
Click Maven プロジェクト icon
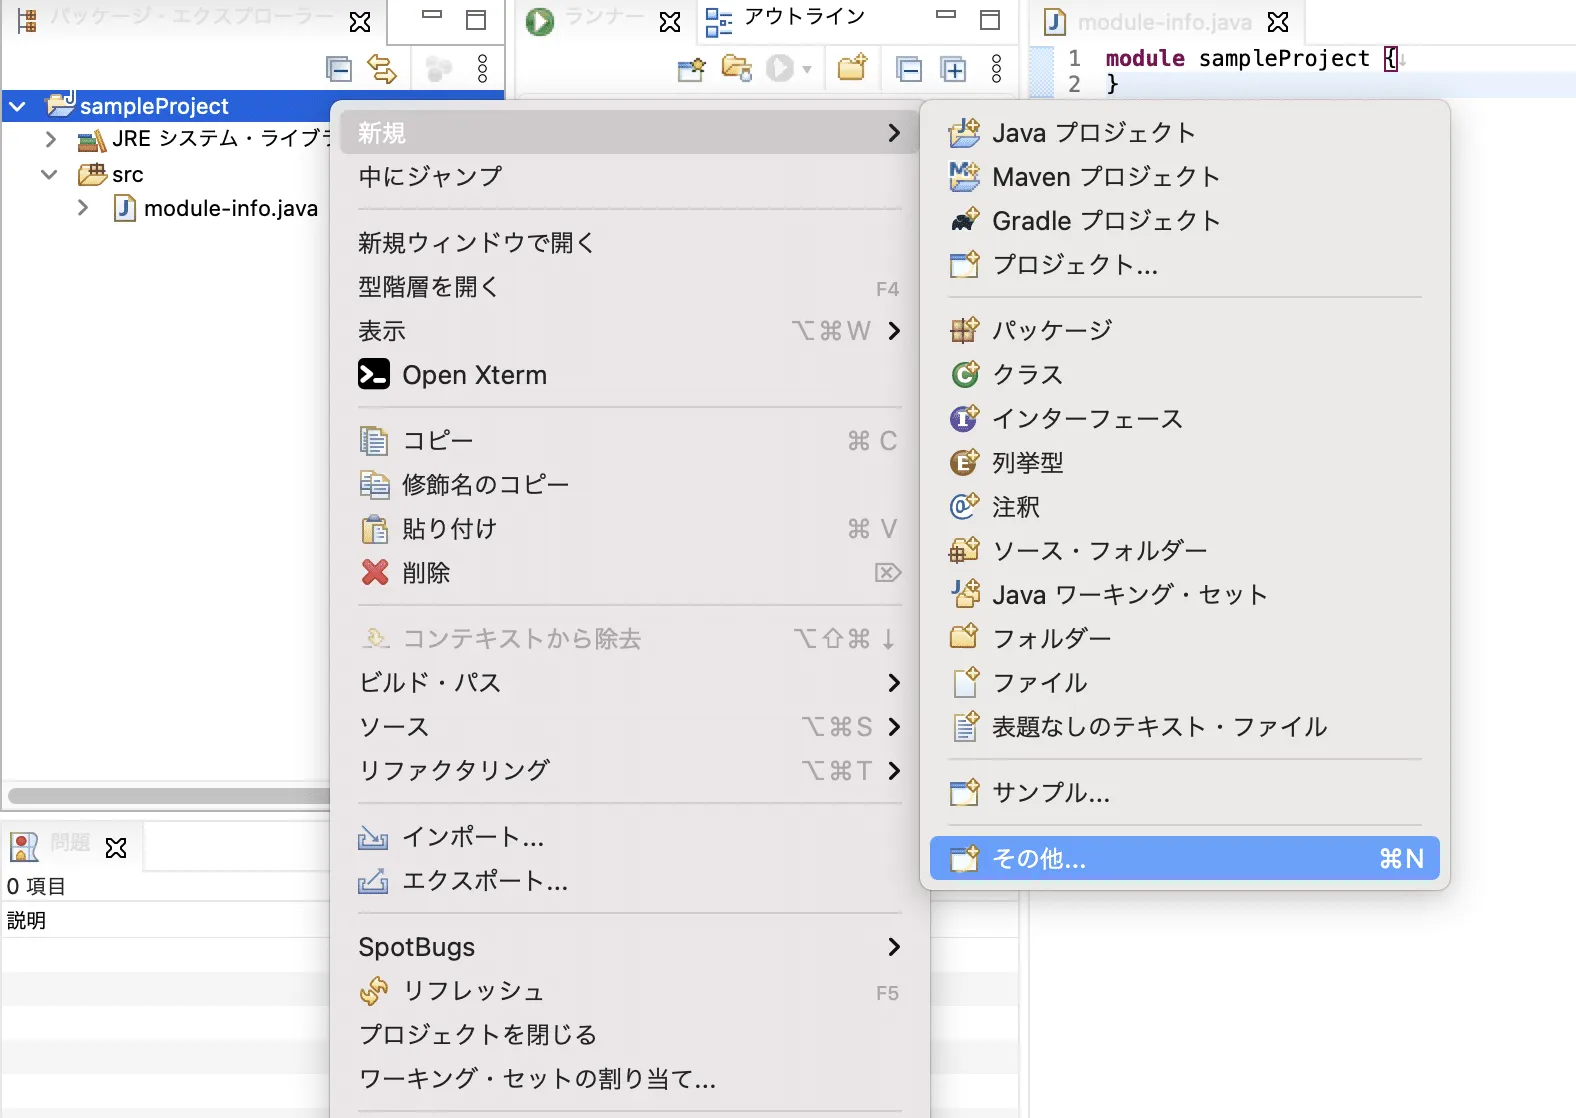pos(964,177)
